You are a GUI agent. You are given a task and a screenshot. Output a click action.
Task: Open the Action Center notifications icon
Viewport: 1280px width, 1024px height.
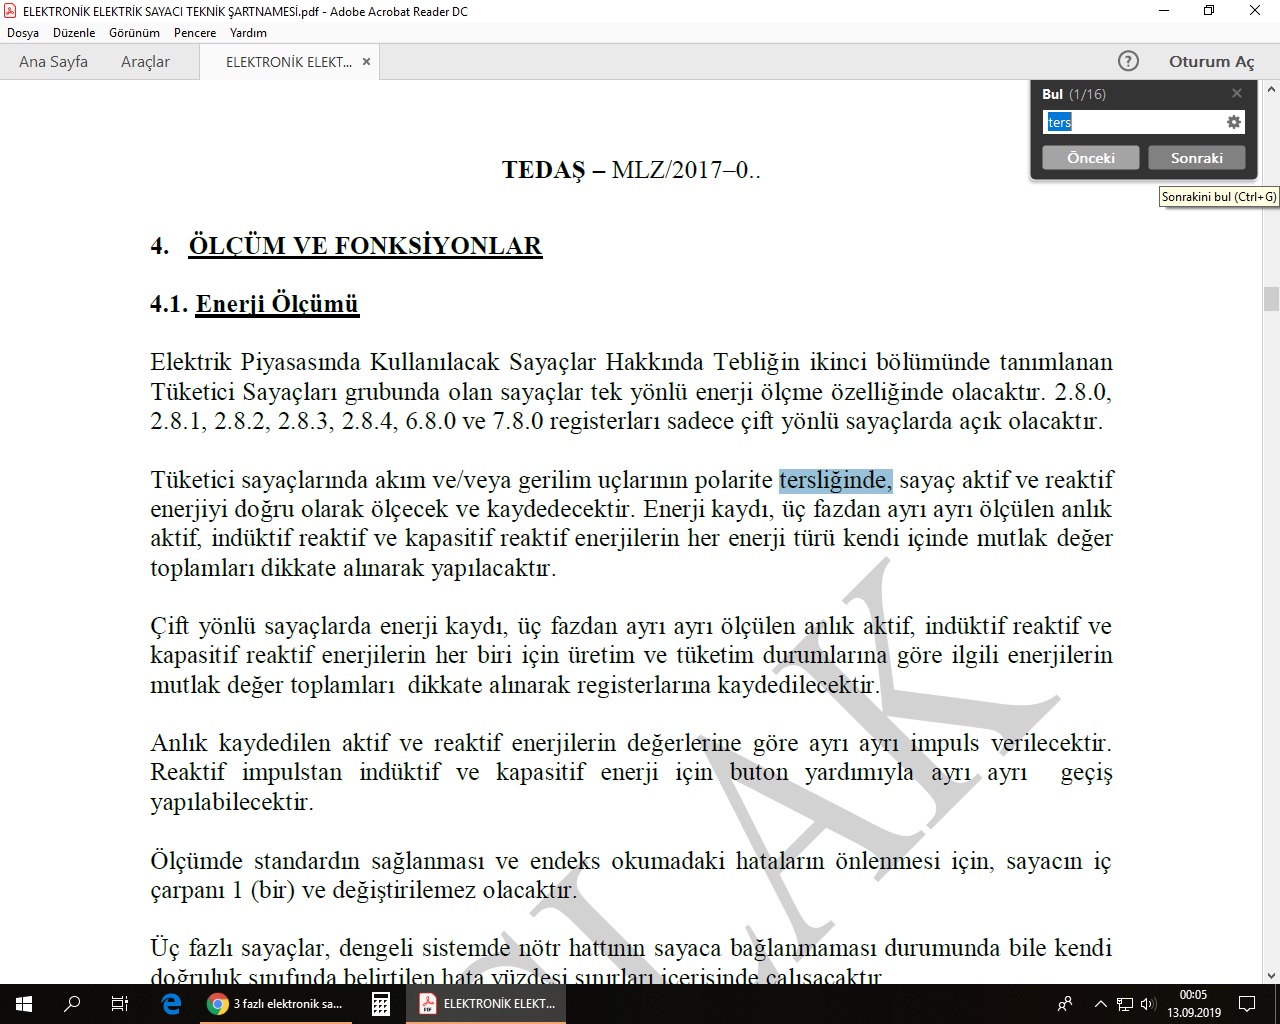[x=1248, y=1004]
